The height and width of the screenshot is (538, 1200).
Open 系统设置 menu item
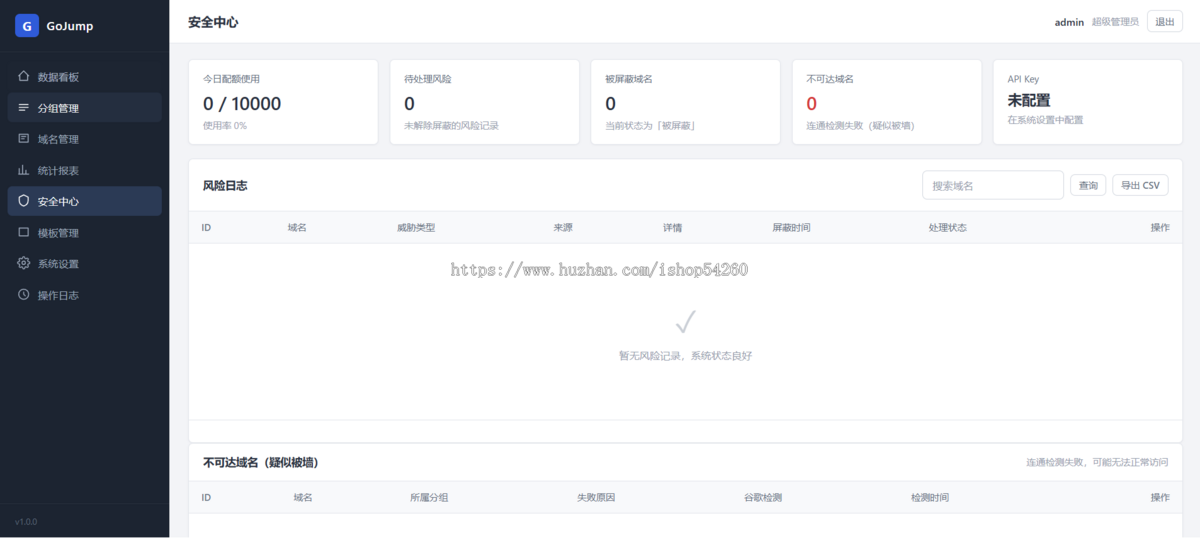point(84,264)
